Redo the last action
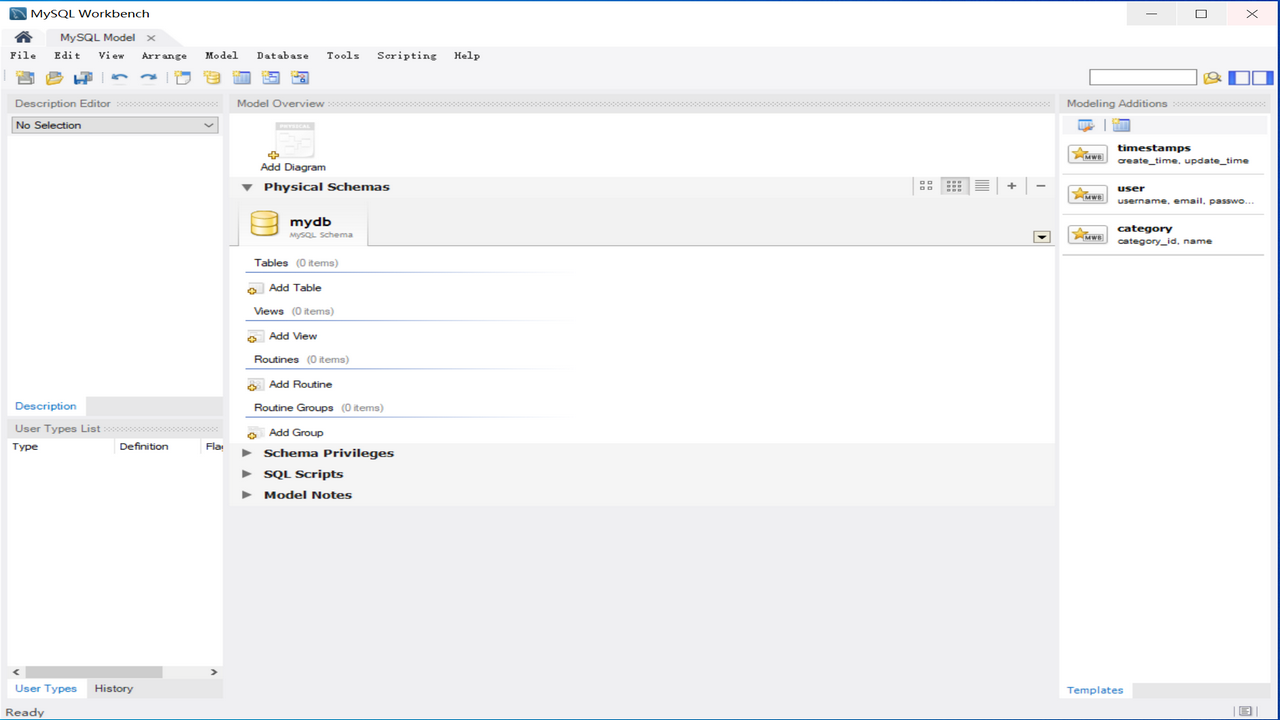This screenshot has width=1280, height=720. tap(149, 77)
